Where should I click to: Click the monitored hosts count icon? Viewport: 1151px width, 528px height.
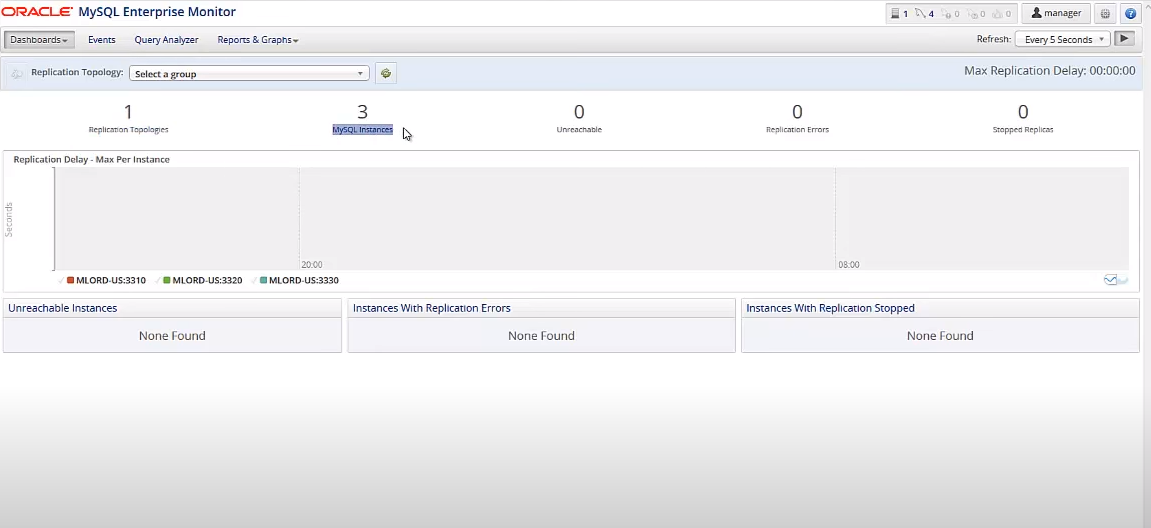[x=895, y=13]
